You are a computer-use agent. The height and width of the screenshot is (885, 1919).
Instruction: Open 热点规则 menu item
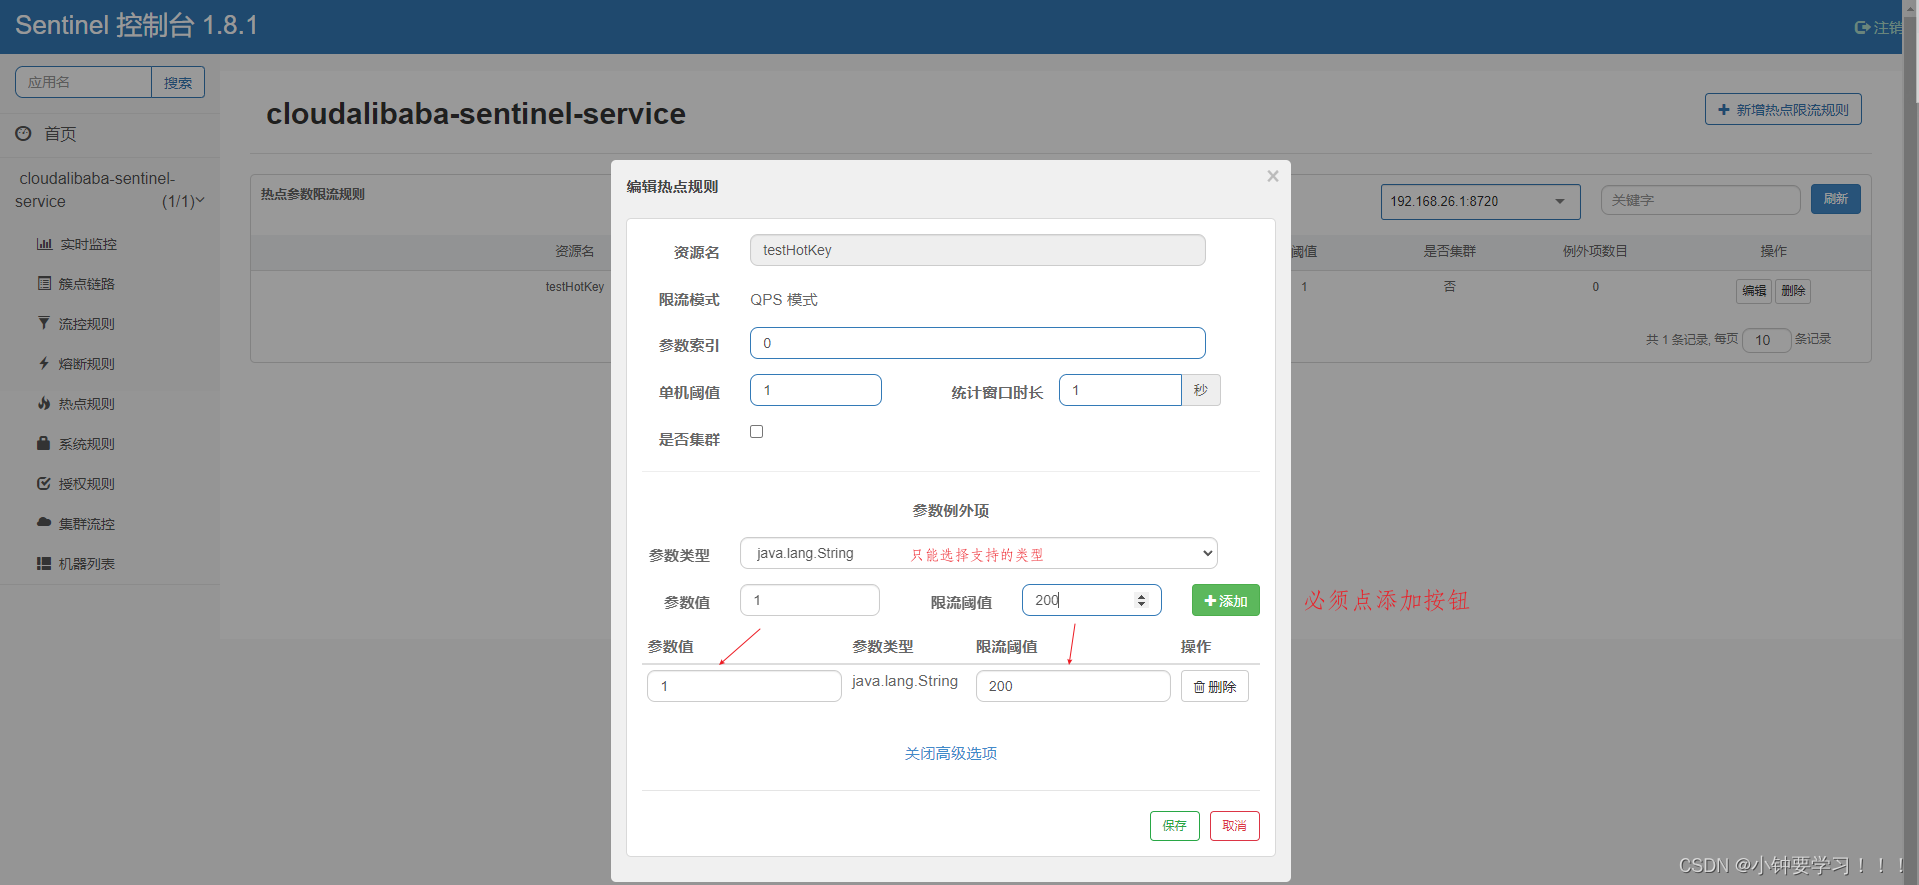87,404
